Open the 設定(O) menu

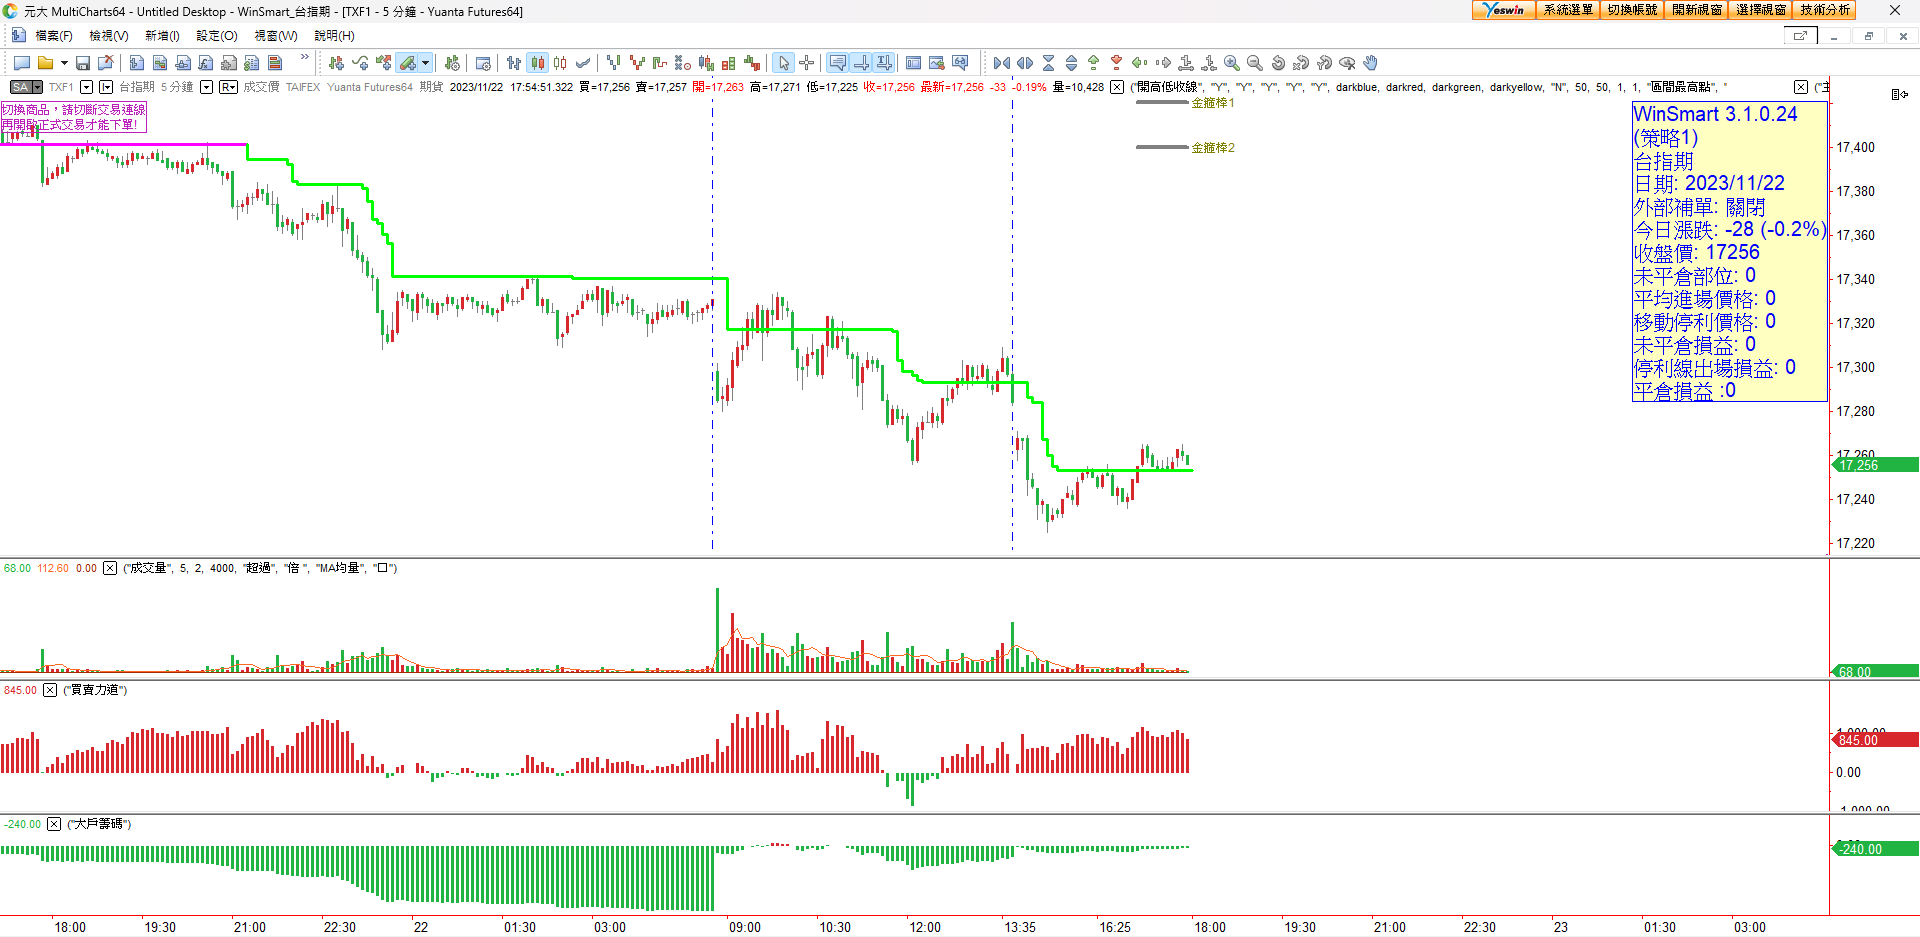click(x=217, y=36)
